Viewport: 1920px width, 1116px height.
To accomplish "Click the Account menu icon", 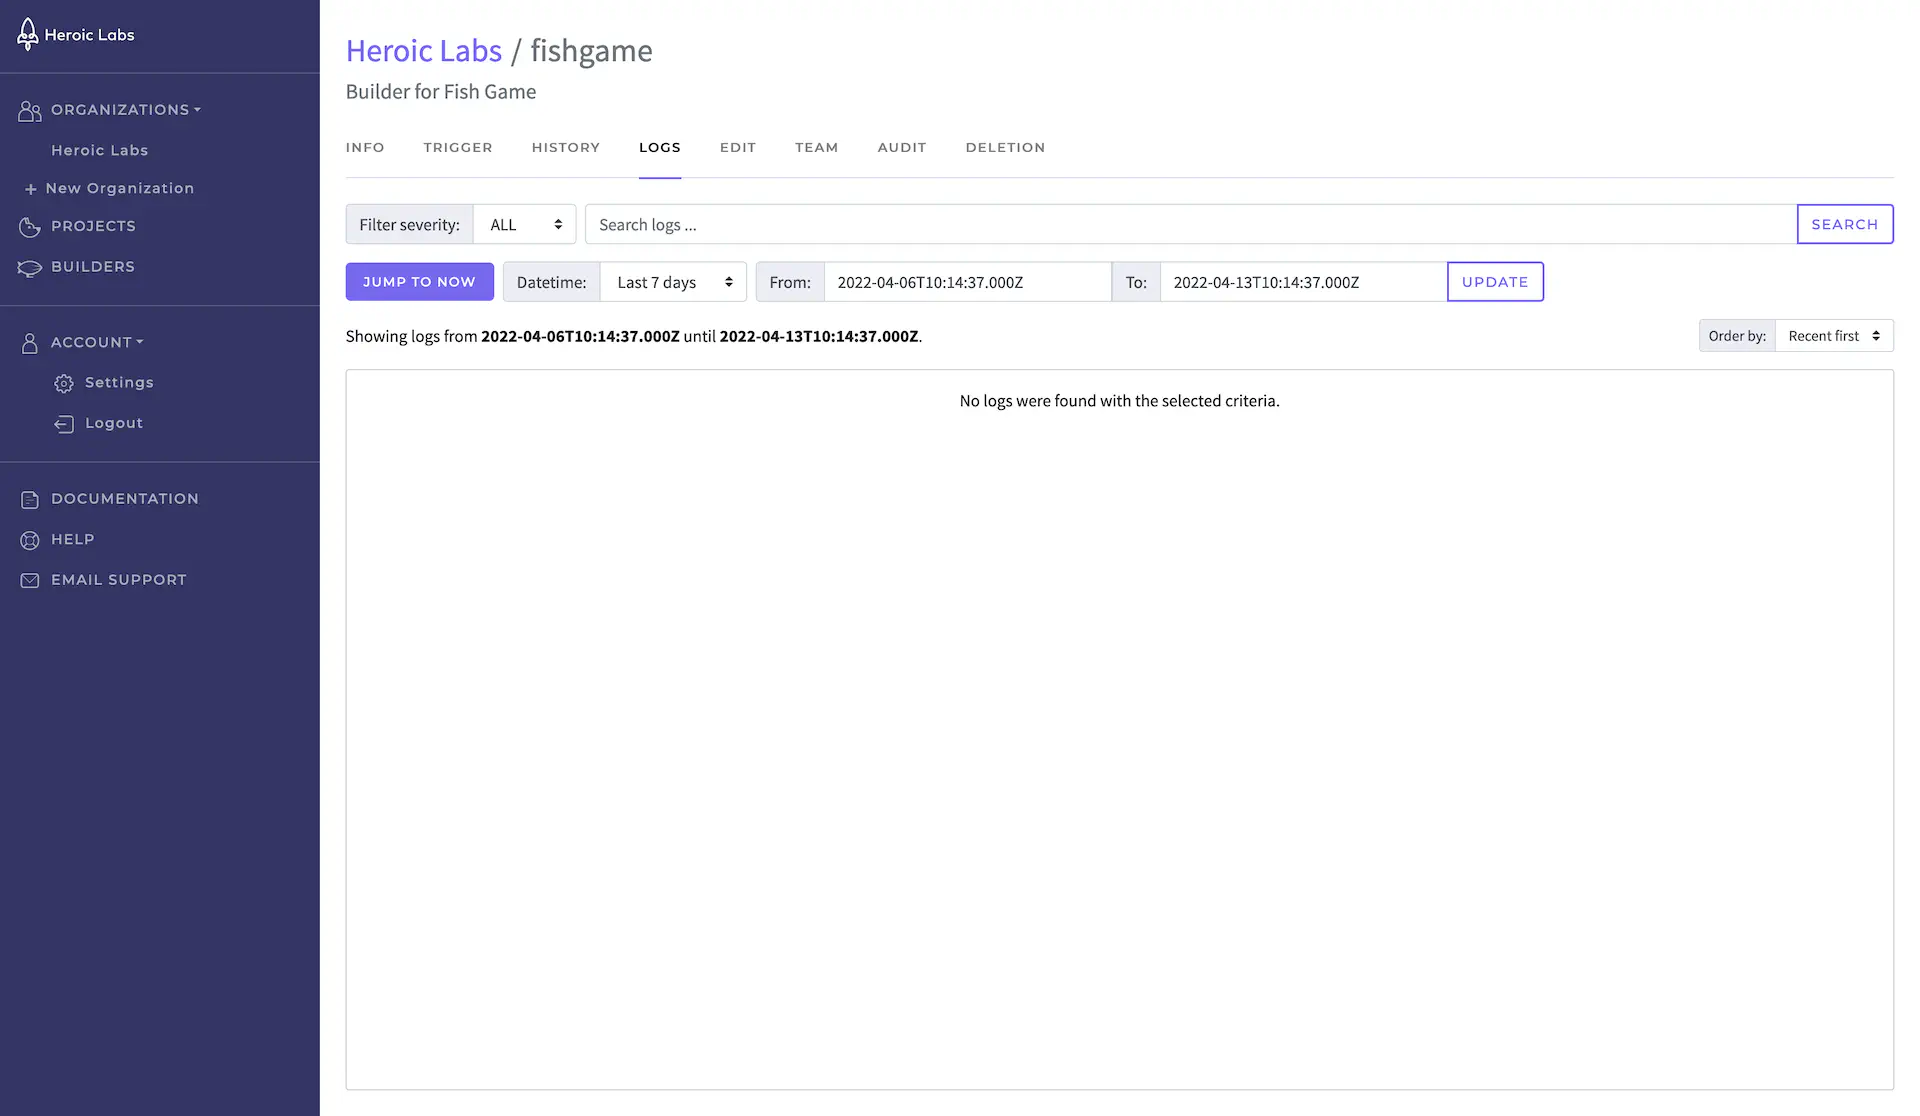I will (x=29, y=343).
